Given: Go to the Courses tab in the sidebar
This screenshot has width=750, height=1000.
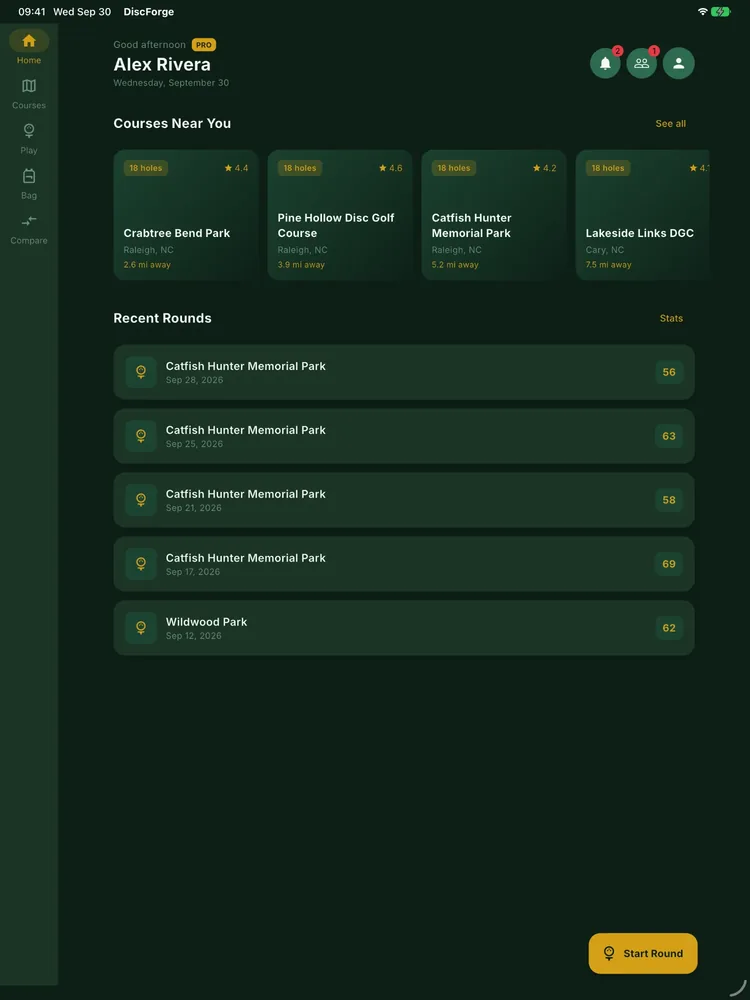Looking at the screenshot, I should [x=29, y=93].
